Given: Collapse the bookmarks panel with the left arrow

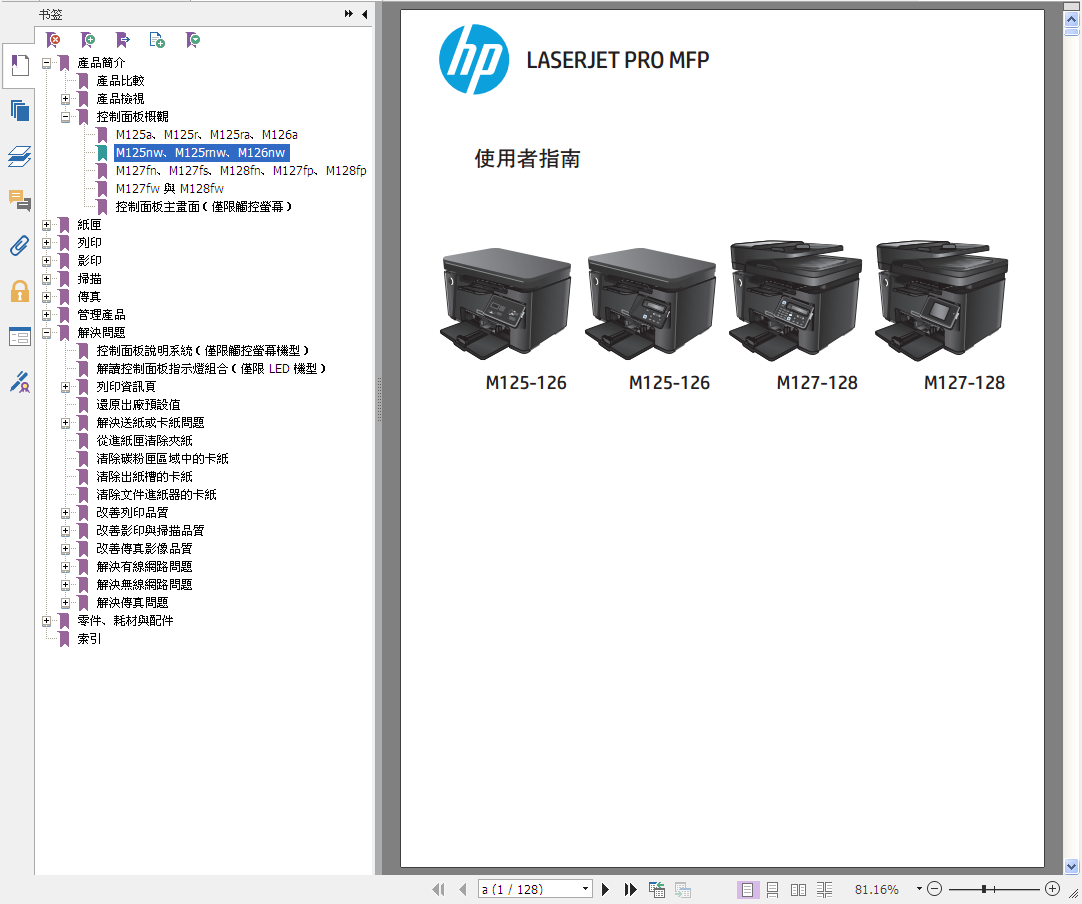Looking at the screenshot, I should point(364,14).
